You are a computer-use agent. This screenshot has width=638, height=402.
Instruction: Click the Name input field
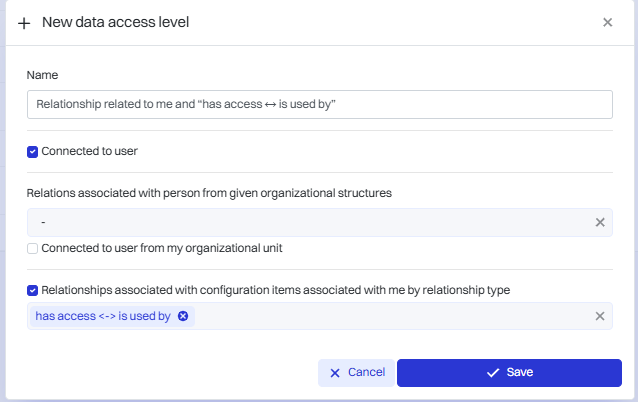[x=320, y=104]
